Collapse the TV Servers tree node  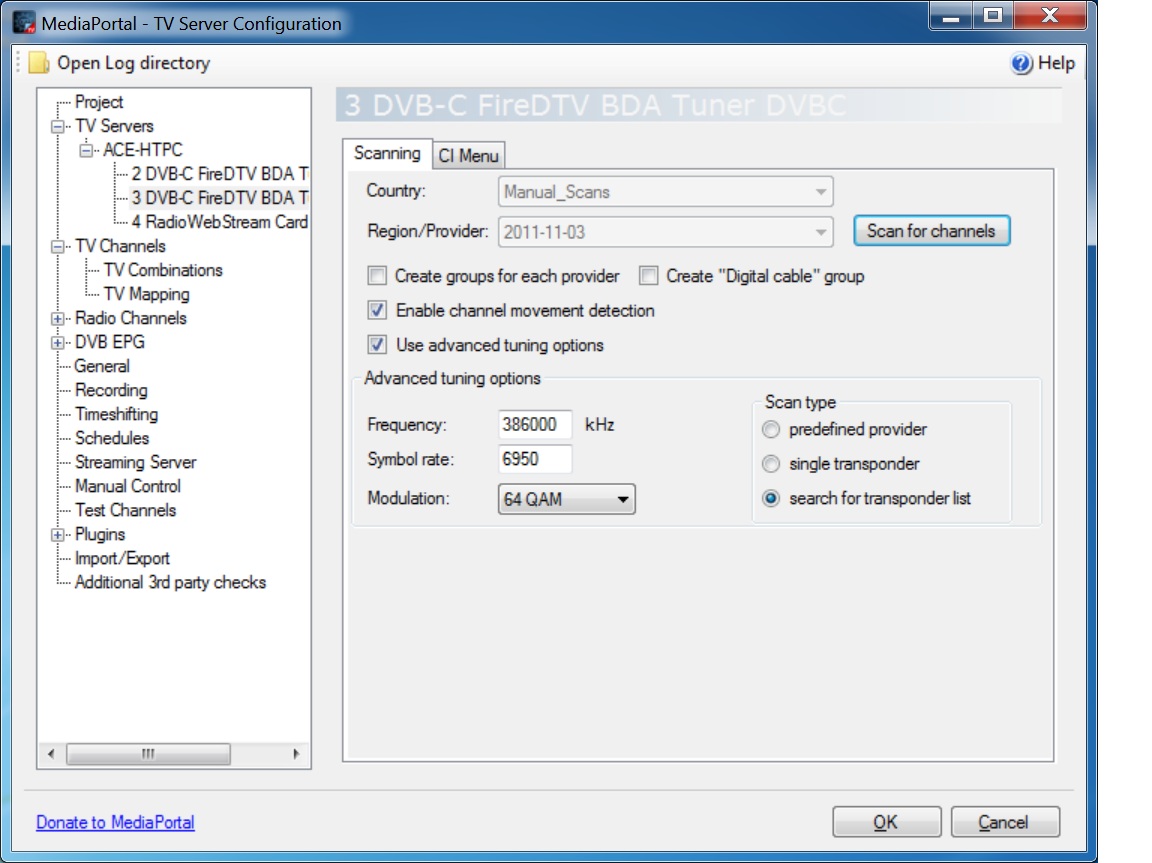(57, 126)
